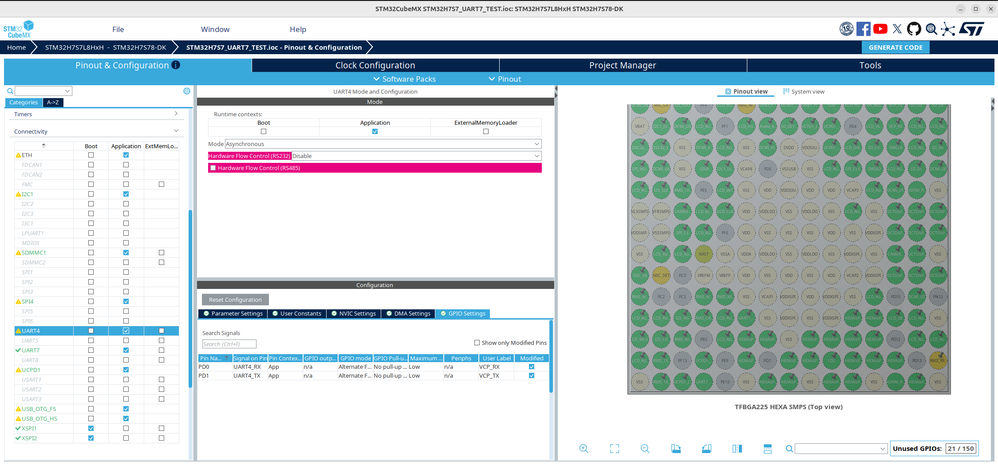Select the UART7 peripheral row
Image resolution: width=998 pixels, height=466 pixels.
pos(96,350)
